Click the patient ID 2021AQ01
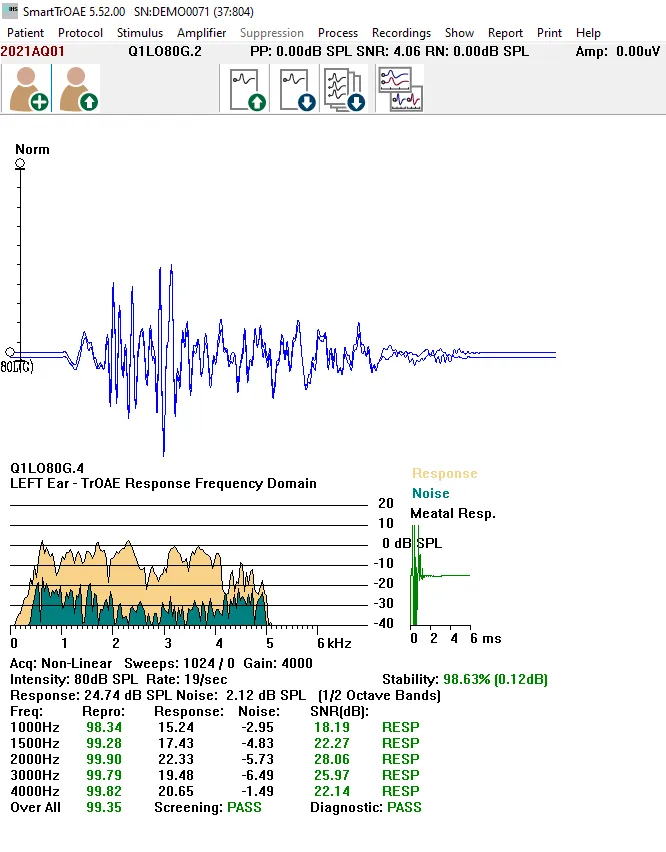The width and height of the screenshot is (666, 852). tap(33, 52)
